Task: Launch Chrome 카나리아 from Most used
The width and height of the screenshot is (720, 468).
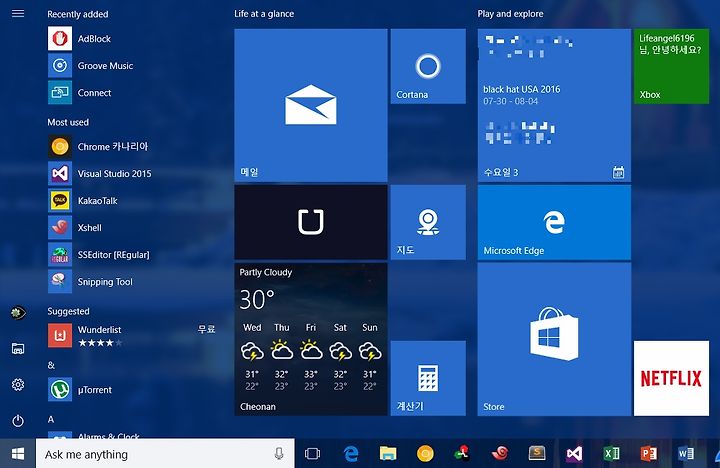Action: (131, 147)
